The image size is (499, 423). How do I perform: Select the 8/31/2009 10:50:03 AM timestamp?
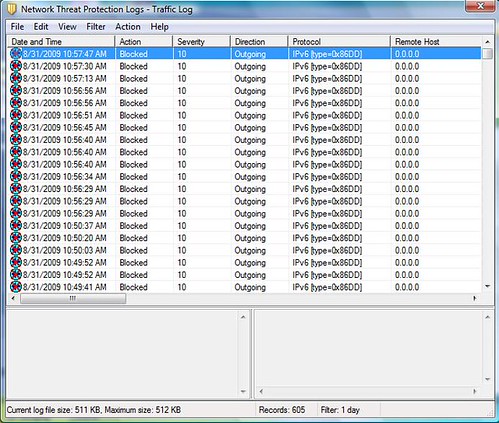[x=65, y=250]
